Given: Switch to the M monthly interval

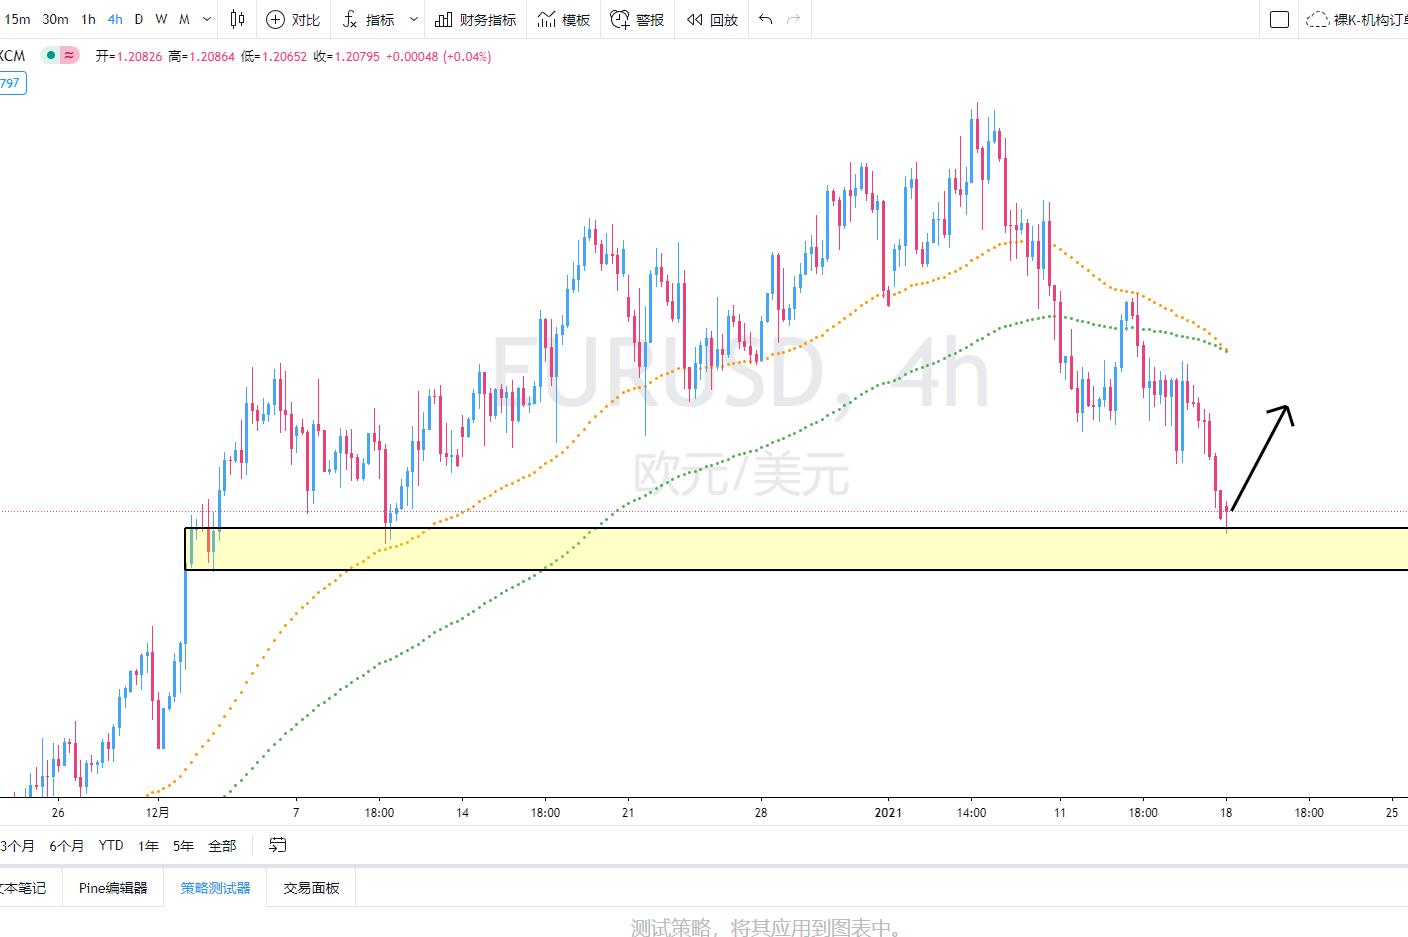Looking at the screenshot, I should point(184,19).
